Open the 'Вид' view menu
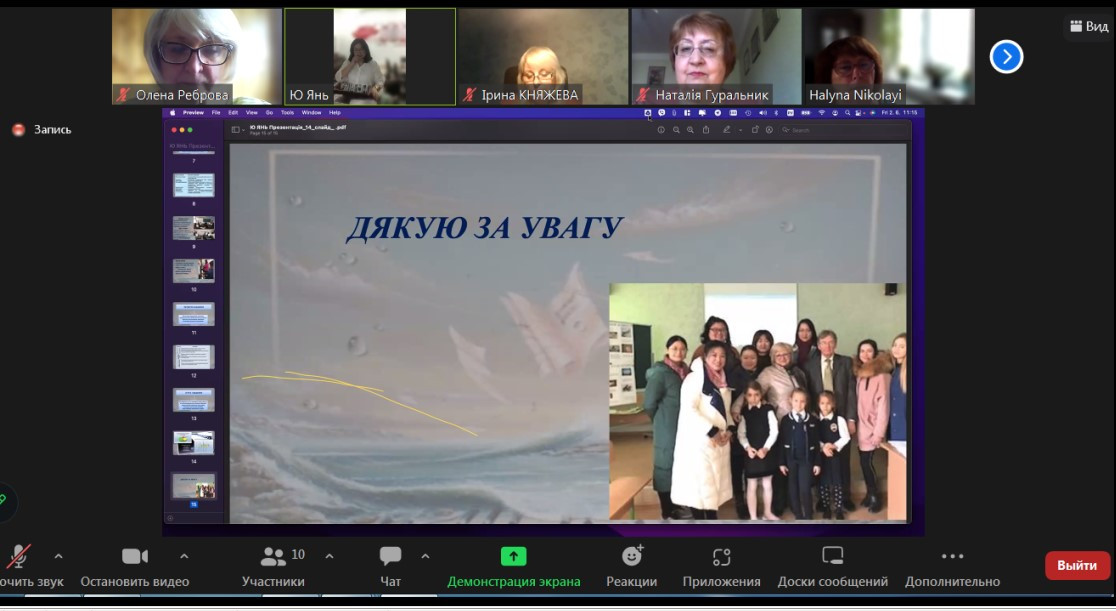 (1089, 27)
